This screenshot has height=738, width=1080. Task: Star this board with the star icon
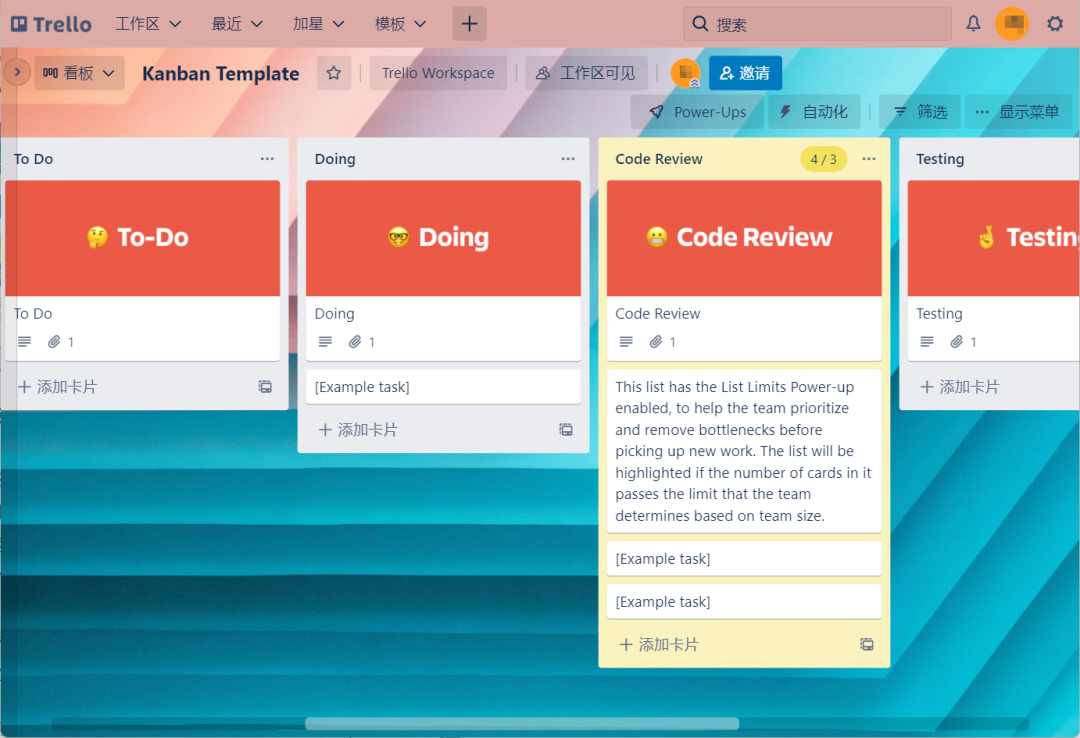point(333,73)
